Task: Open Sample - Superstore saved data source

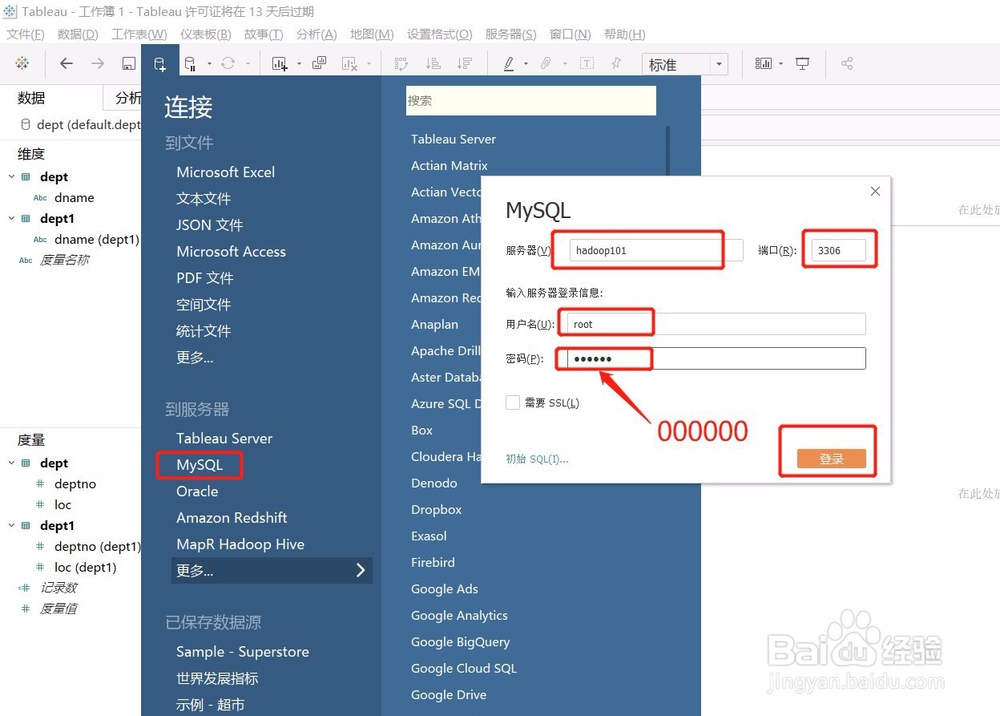Action: click(242, 652)
